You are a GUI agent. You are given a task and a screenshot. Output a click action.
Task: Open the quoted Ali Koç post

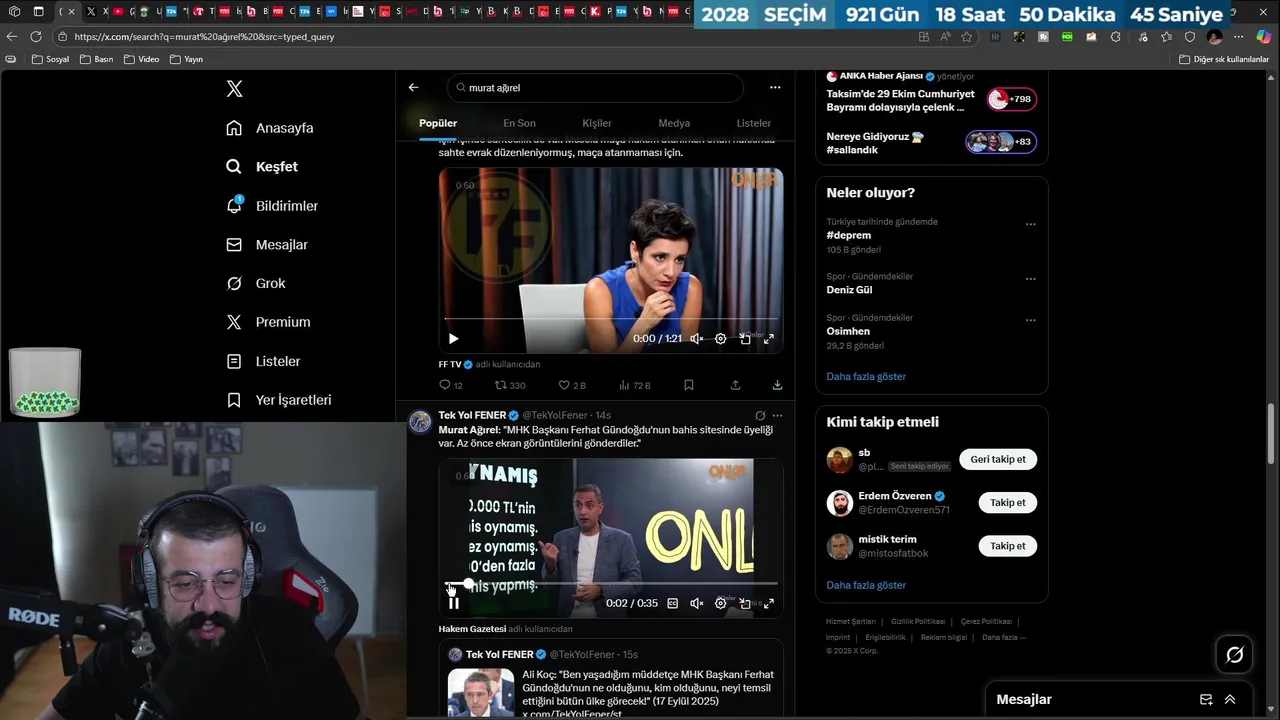pyautogui.click(x=610, y=679)
